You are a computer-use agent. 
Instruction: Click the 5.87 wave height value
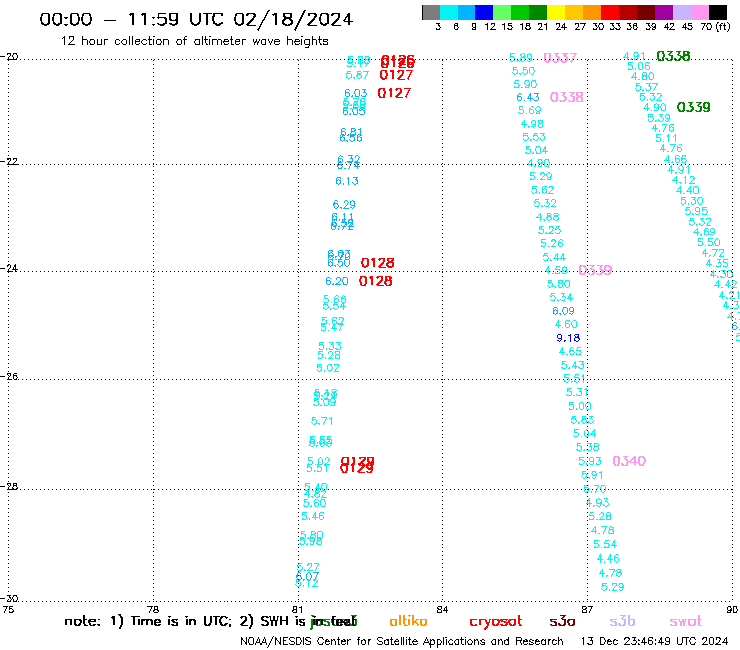pos(357,75)
